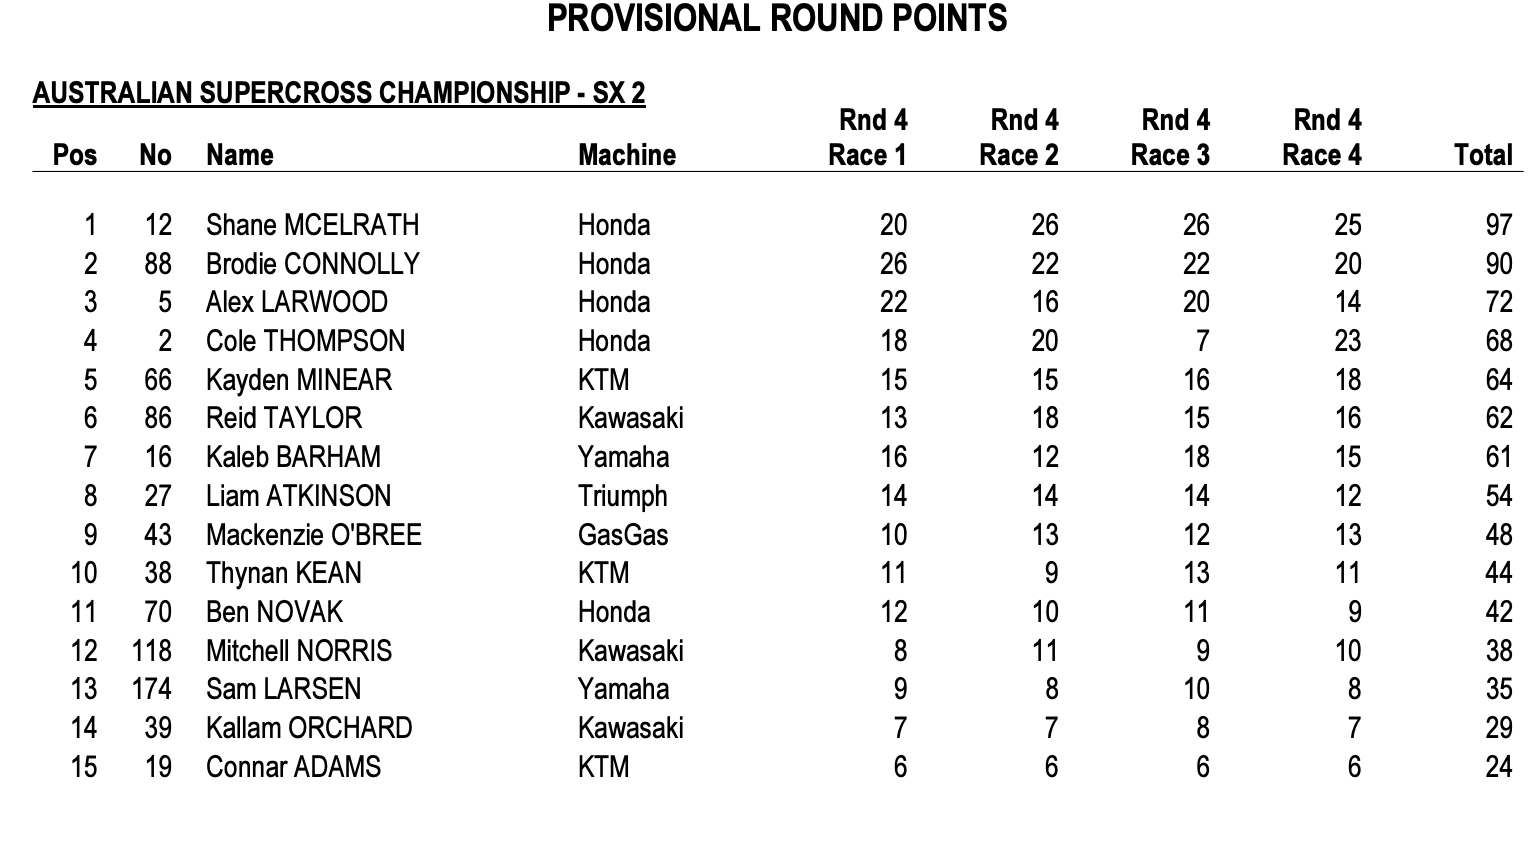Click GasGas in Mackenzie O'BREE's row
The image size is (1538, 854).
click(x=622, y=535)
